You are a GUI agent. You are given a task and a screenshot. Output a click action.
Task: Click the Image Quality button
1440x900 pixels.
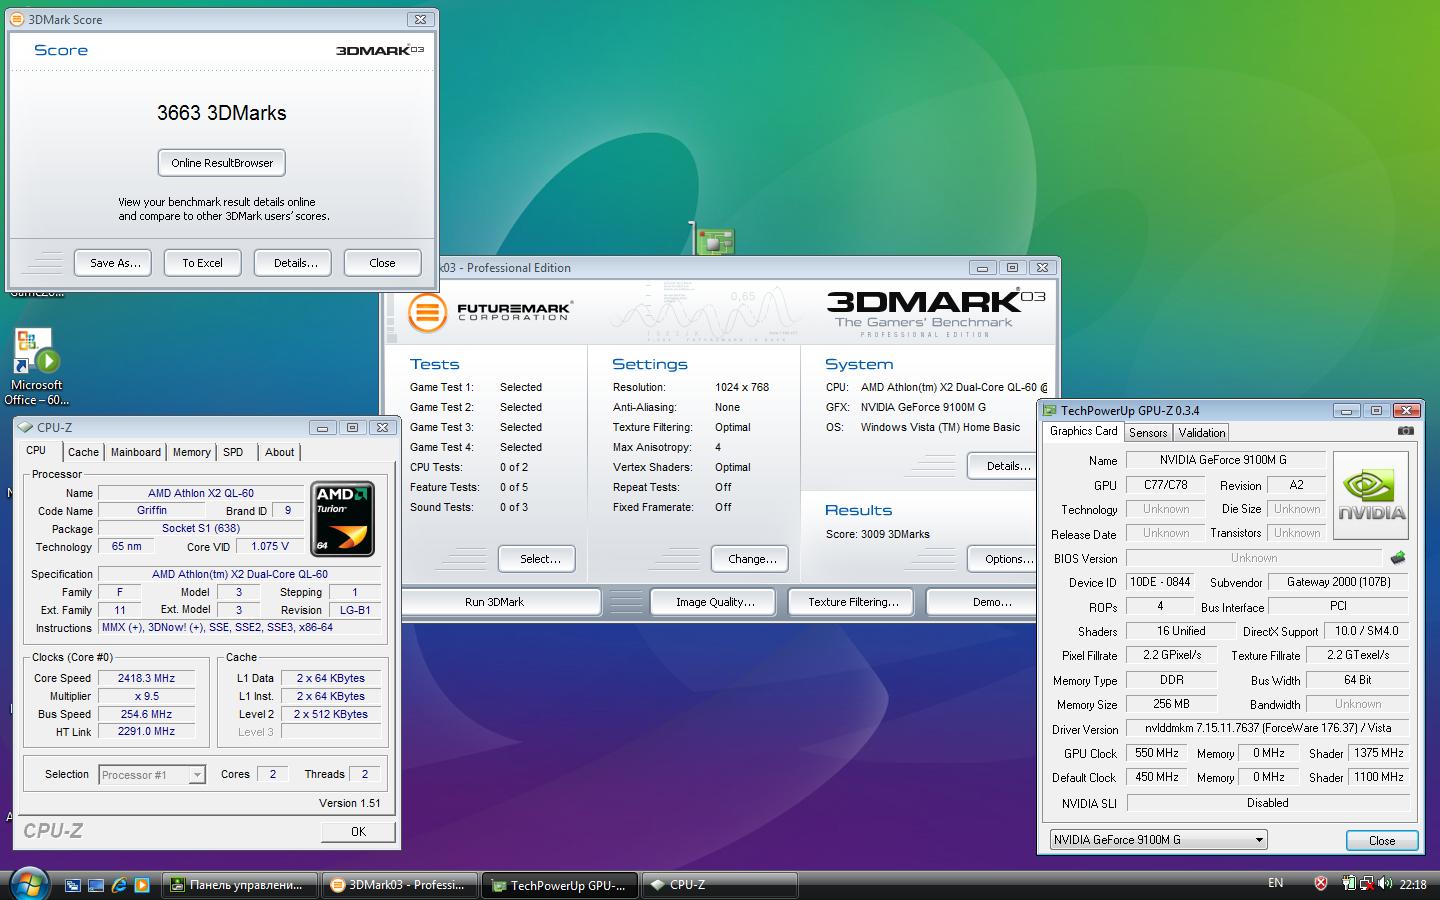[x=714, y=602]
